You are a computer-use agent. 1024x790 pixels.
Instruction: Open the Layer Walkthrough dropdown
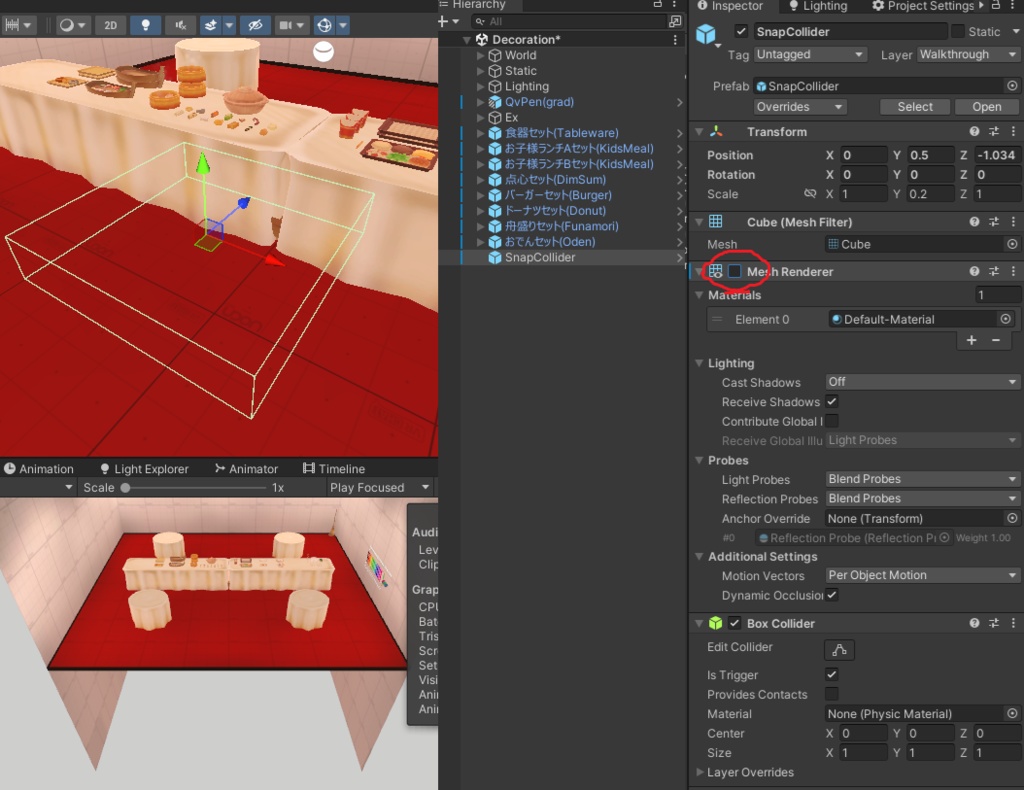click(967, 55)
